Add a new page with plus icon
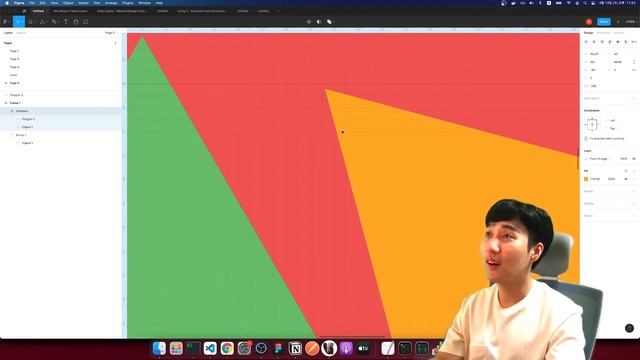Screen dimensions: 640x360 pos(116,43)
